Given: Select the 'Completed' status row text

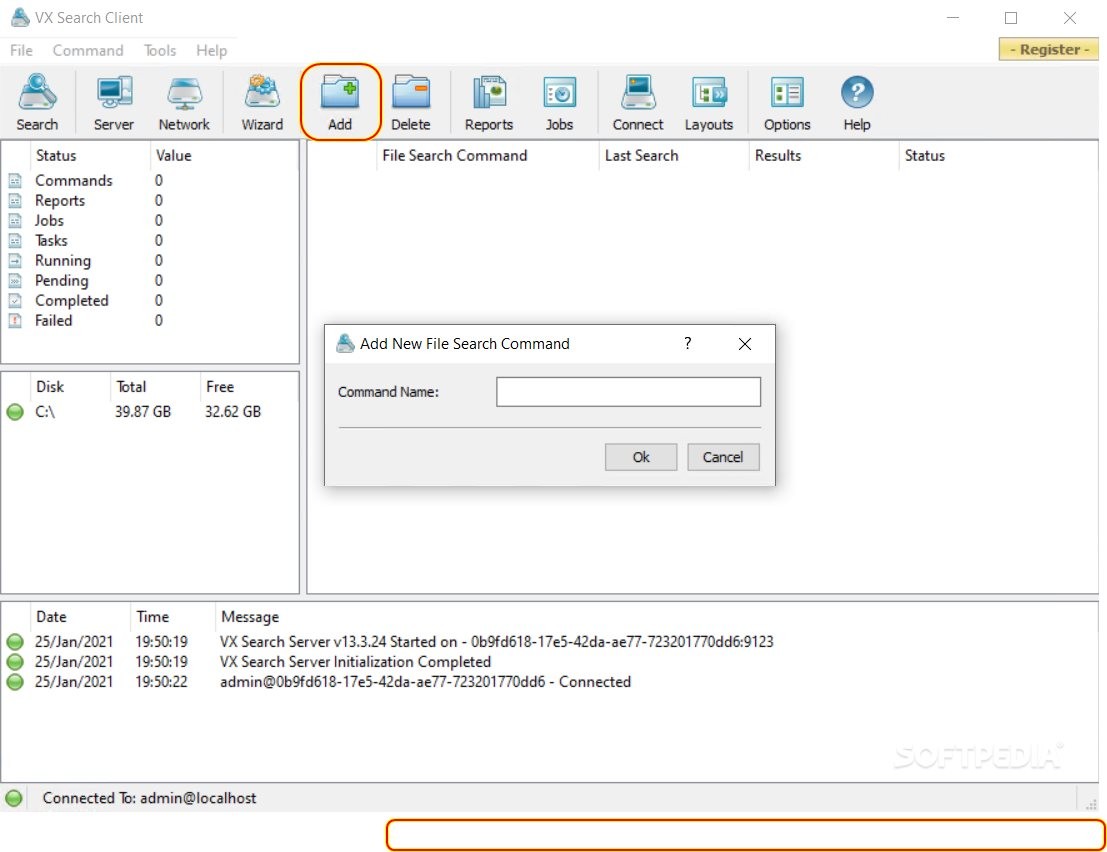Looking at the screenshot, I should (x=72, y=301).
